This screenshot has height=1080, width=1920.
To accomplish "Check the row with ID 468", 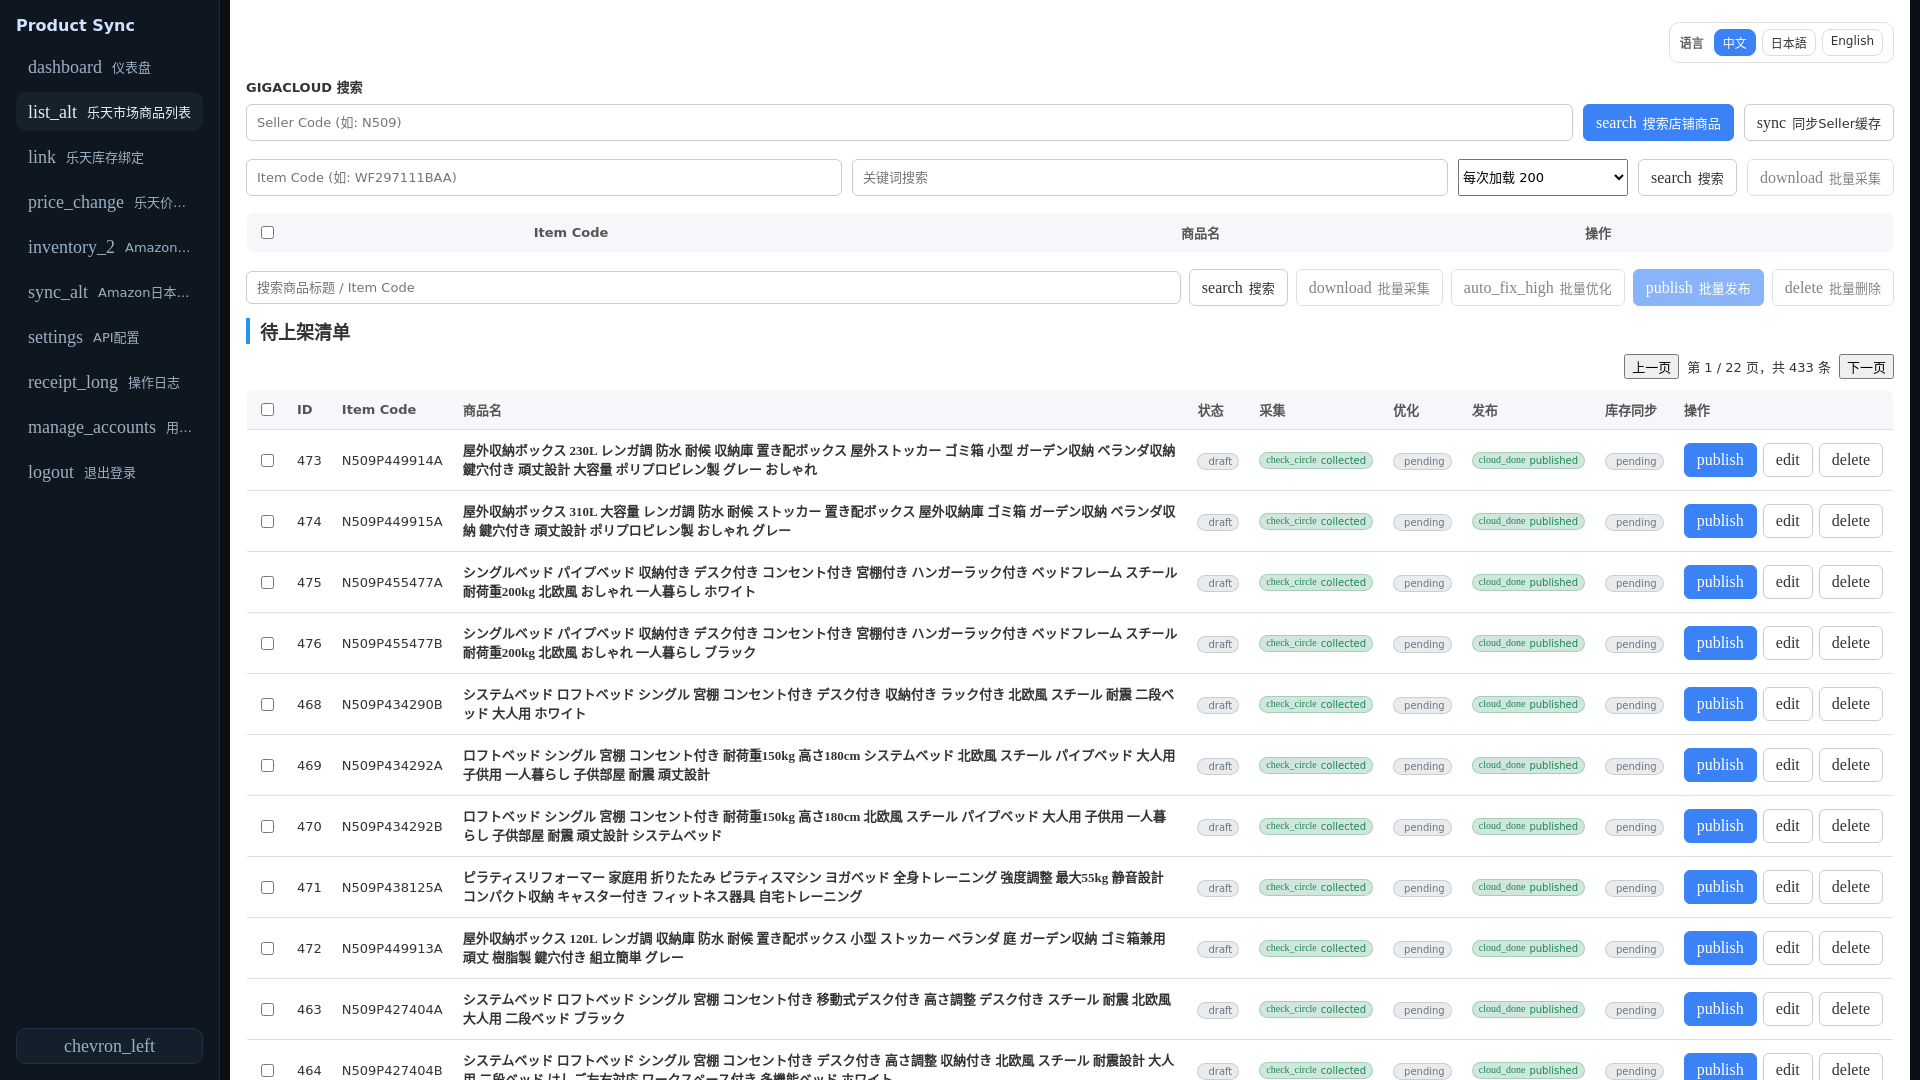I will click(267, 704).
